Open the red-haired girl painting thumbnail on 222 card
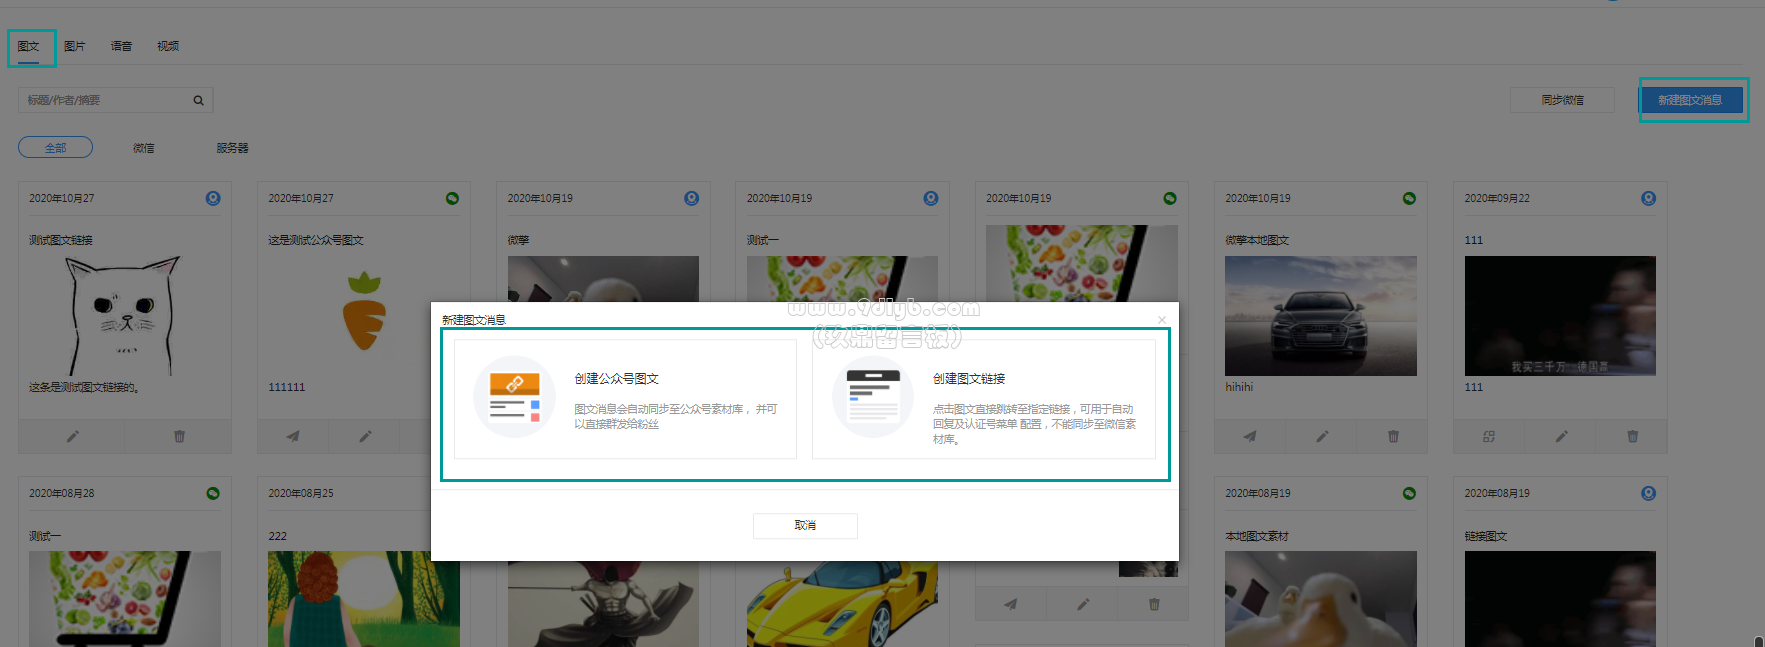This screenshot has height=647, width=1765. point(364,599)
